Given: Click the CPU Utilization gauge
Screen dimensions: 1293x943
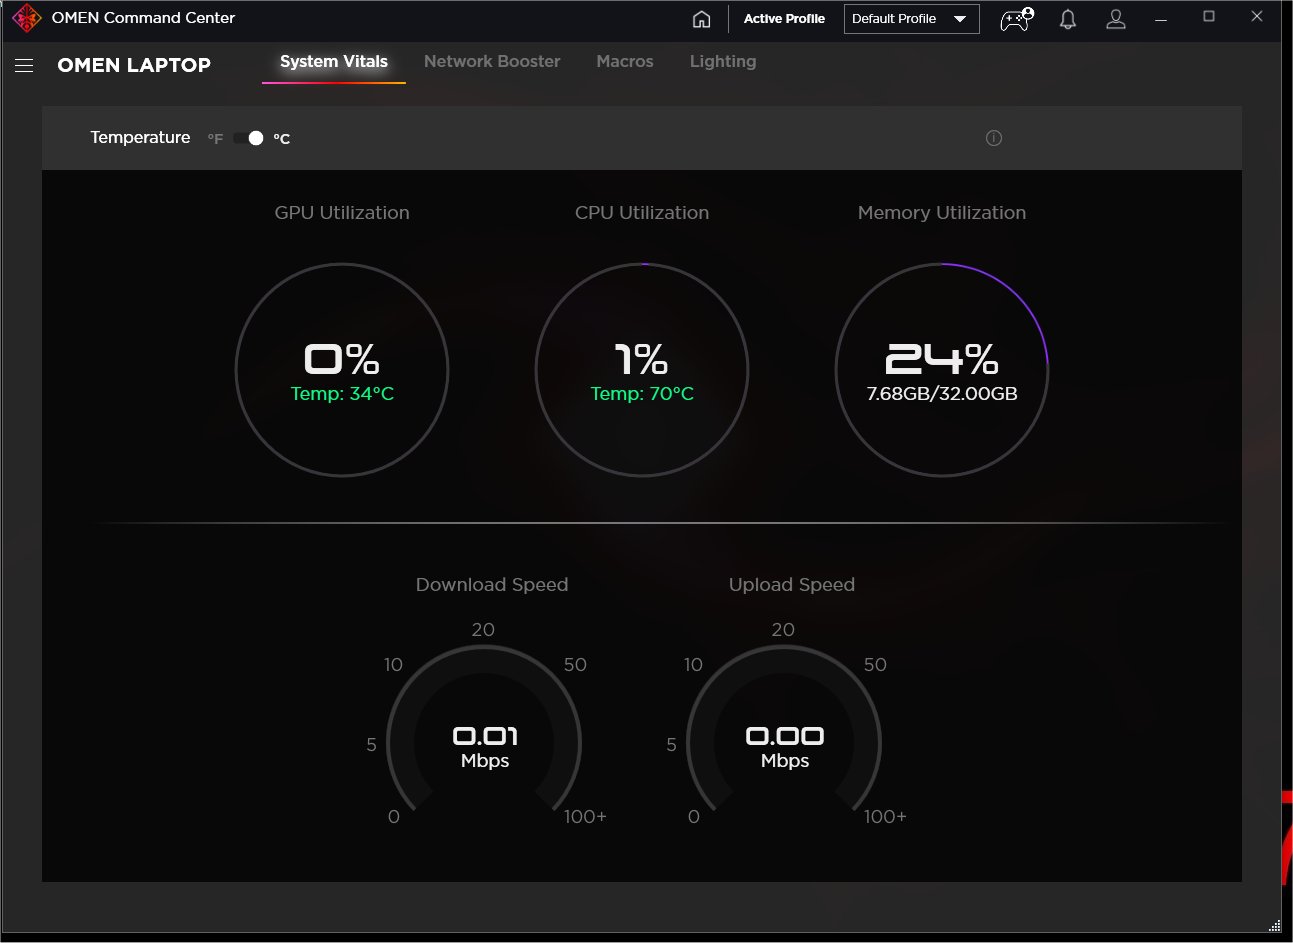Looking at the screenshot, I should [641, 369].
